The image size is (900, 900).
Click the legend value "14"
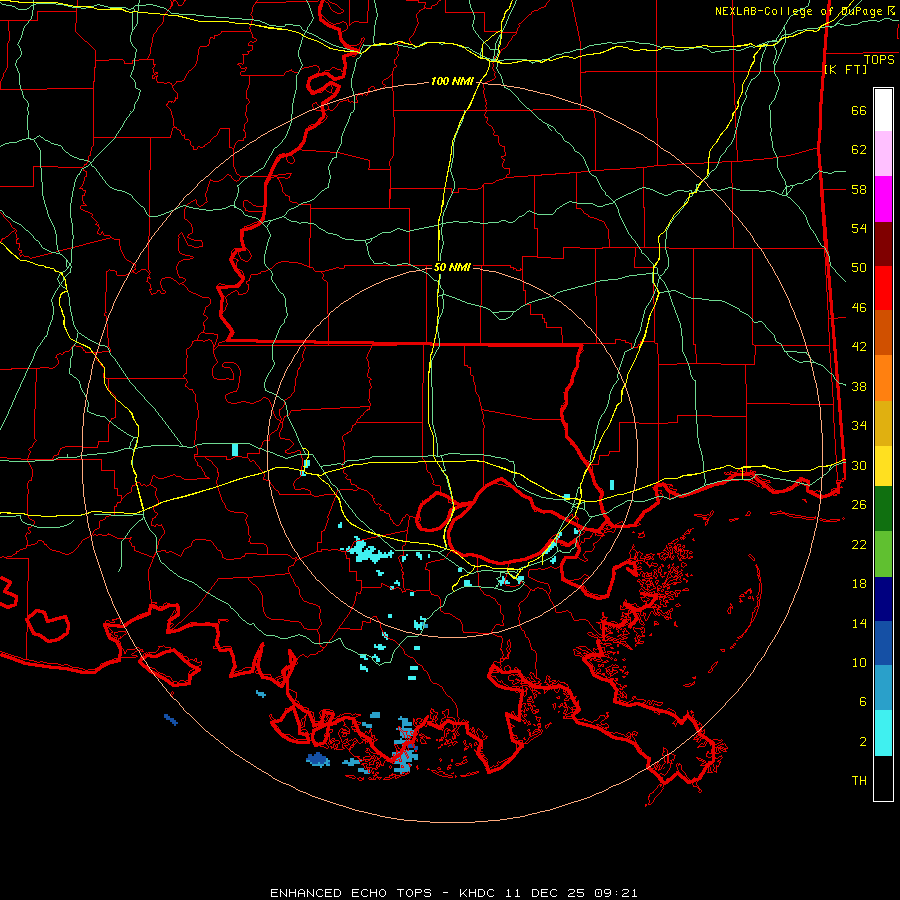coord(859,623)
